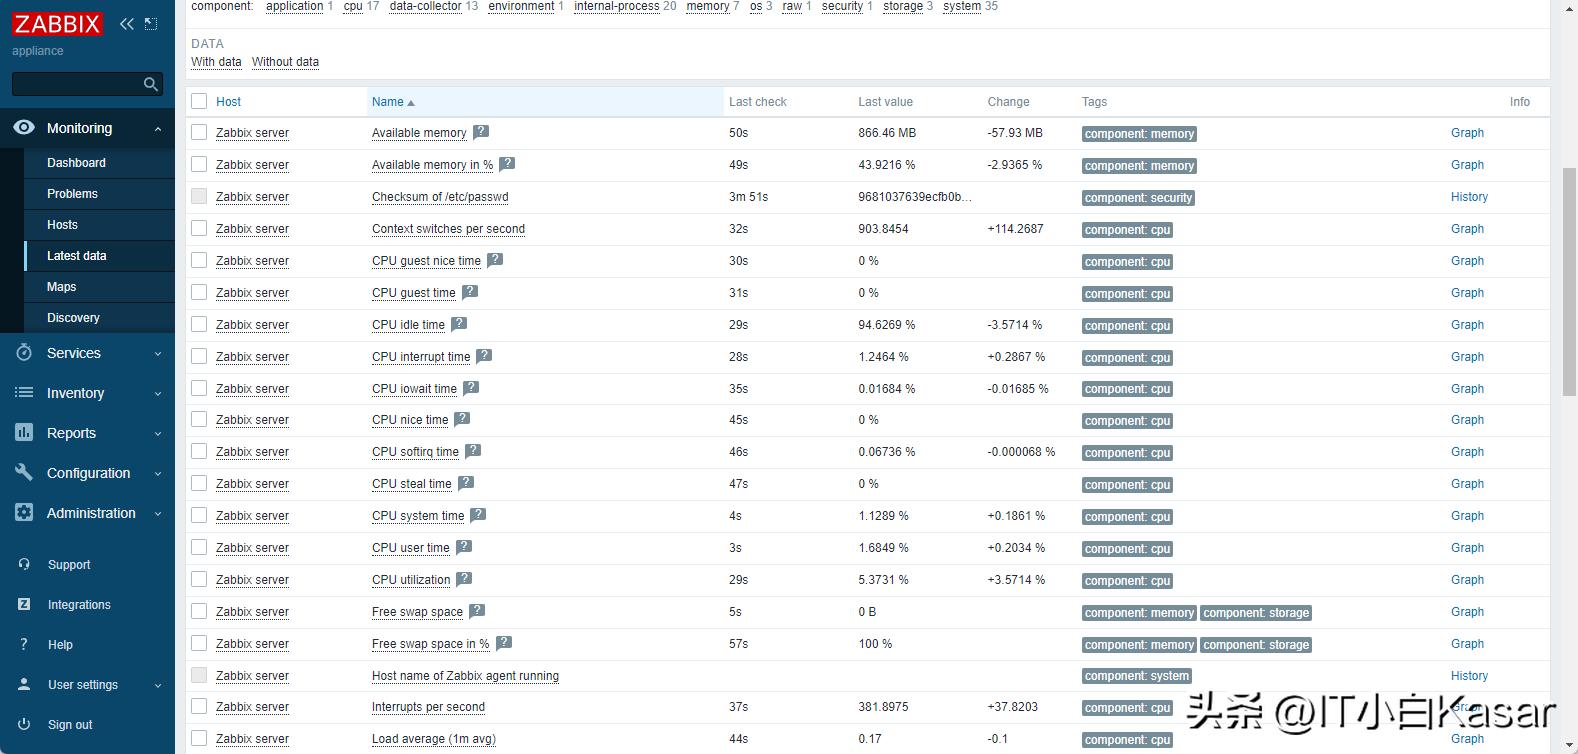Expand the Reports menu chevron
Viewport: 1578px width, 754px height.
click(158, 434)
